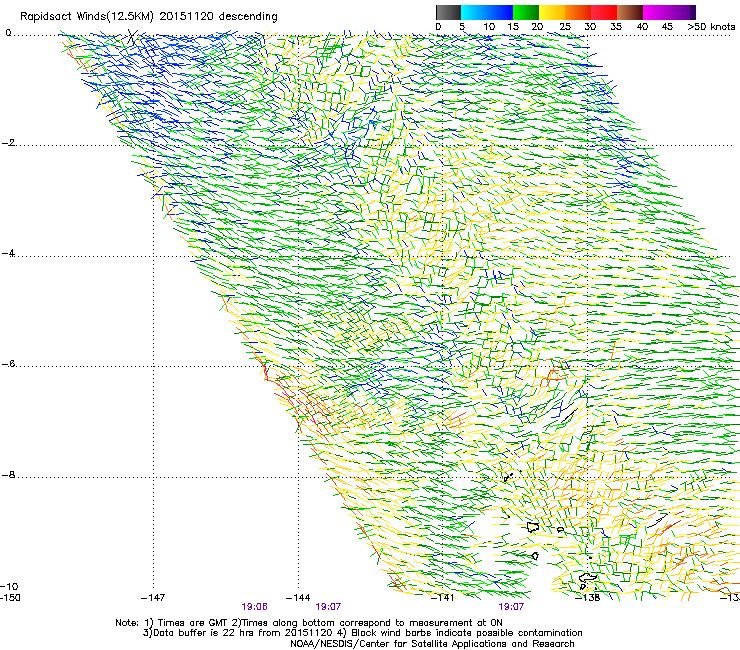740x650 pixels.
Task: Click the '25' label under the color bar
Action: point(565,27)
